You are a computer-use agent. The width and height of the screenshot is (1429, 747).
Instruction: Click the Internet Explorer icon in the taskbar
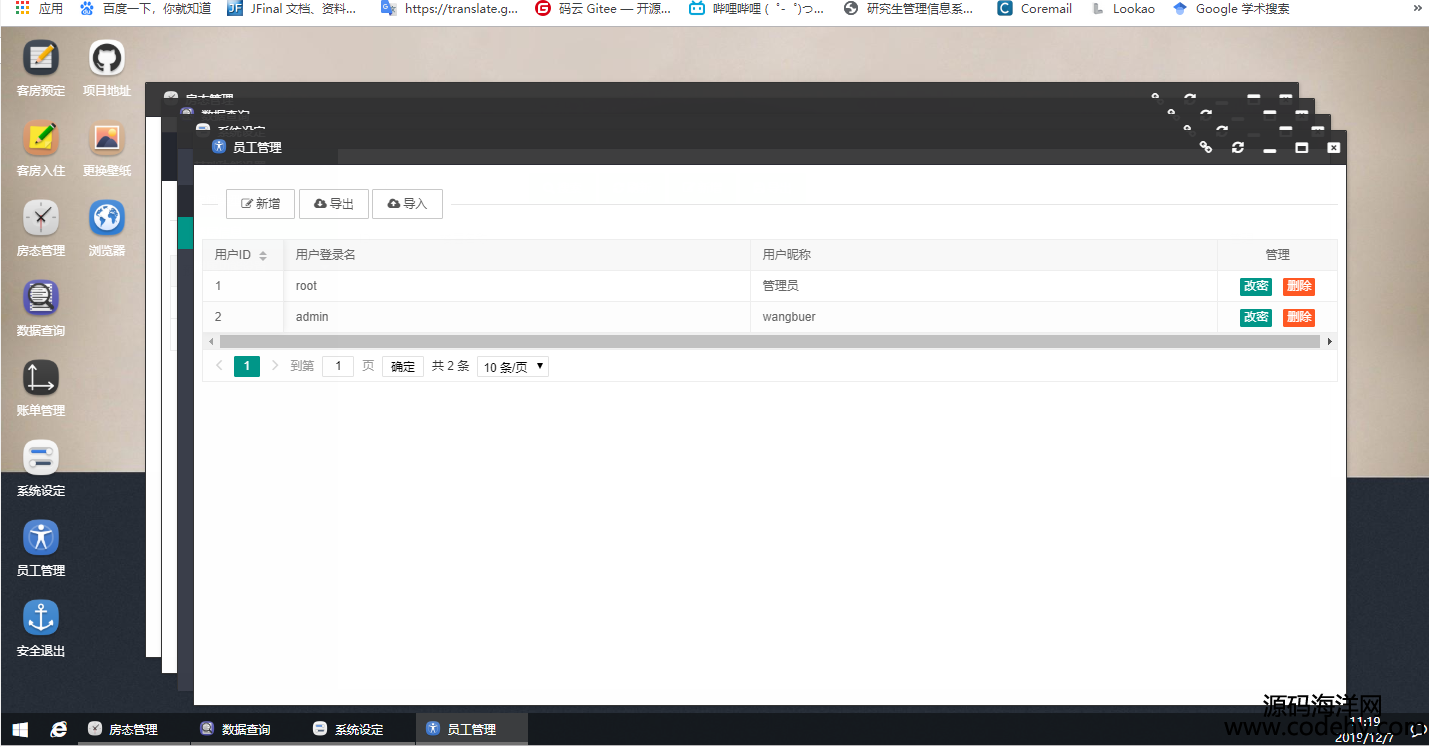pyautogui.click(x=59, y=729)
